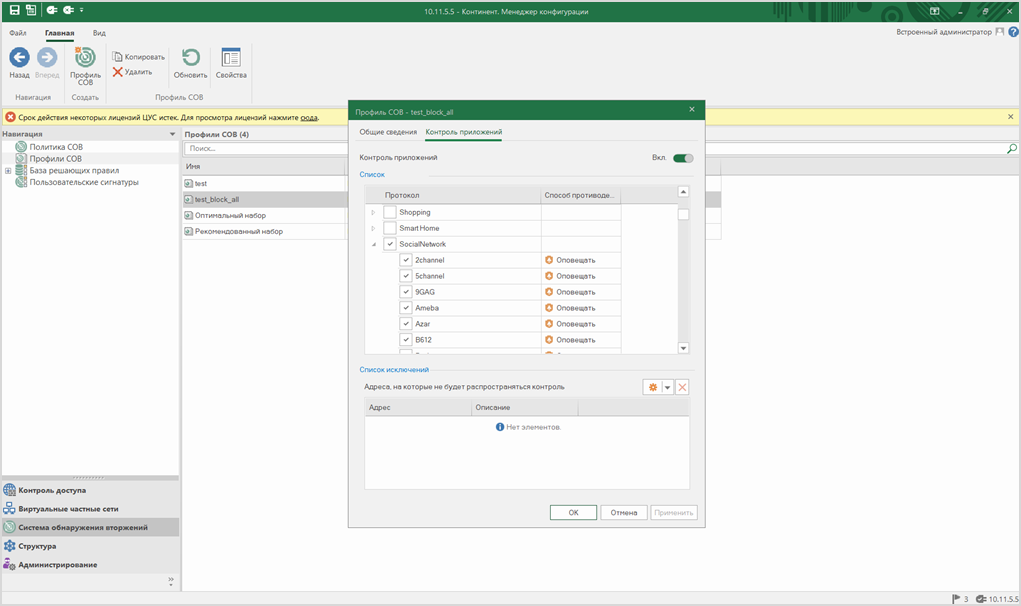The width and height of the screenshot is (1021, 606).
Task: Uncheck the SocialNetwork category checkbox
Action: tap(390, 244)
